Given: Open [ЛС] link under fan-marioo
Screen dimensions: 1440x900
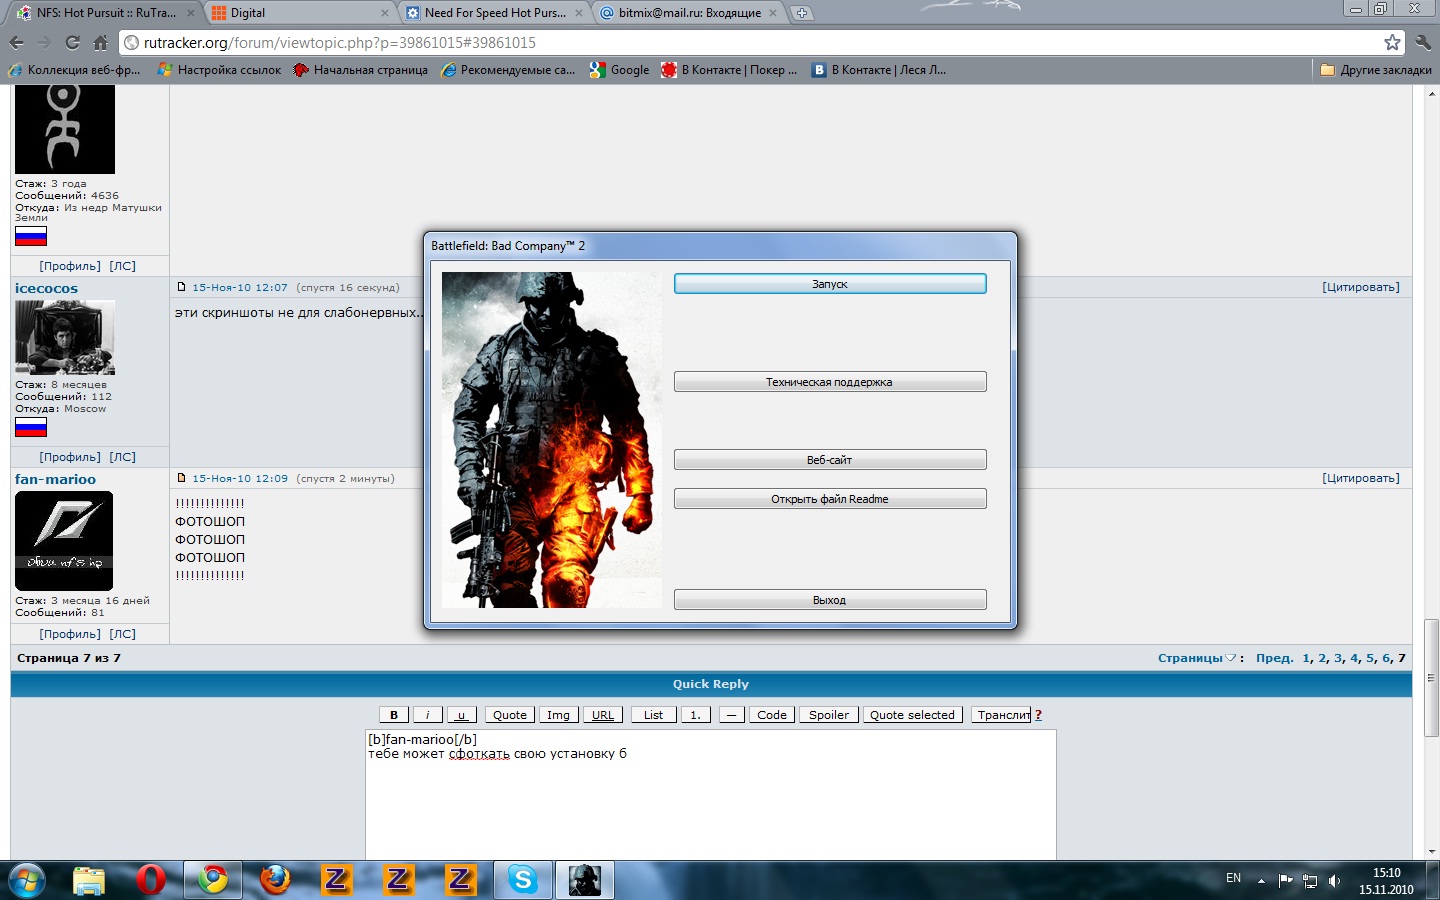Looking at the screenshot, I should [x=122, y=634].
